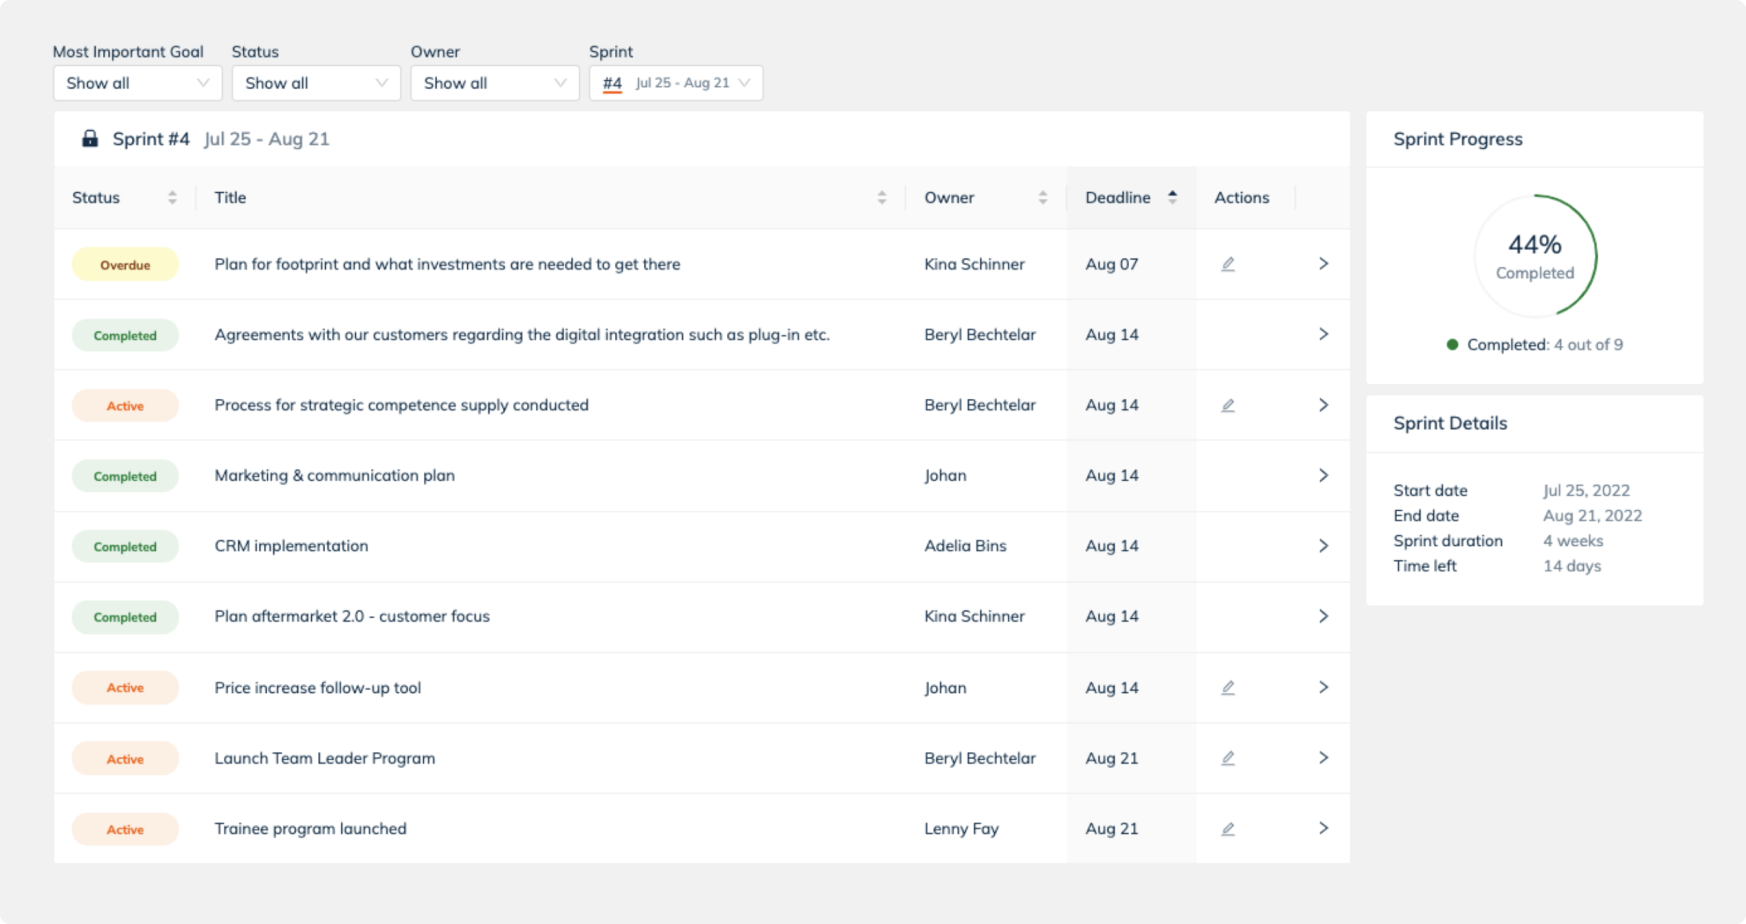The image size is (1746, 924).
Task: Select title 'Launch Team Leader Program'
Action: coord(324,758)
